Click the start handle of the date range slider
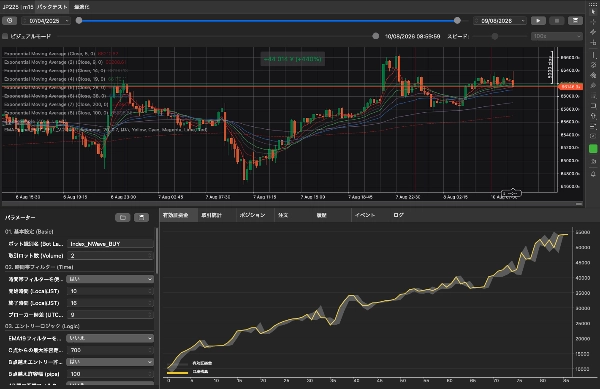The image size is (600, 389). (79, 21)
